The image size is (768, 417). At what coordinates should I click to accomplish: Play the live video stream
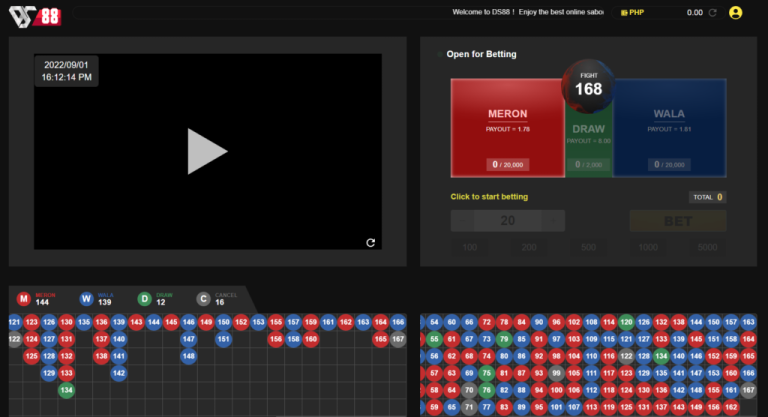click(x=207, y=151)
